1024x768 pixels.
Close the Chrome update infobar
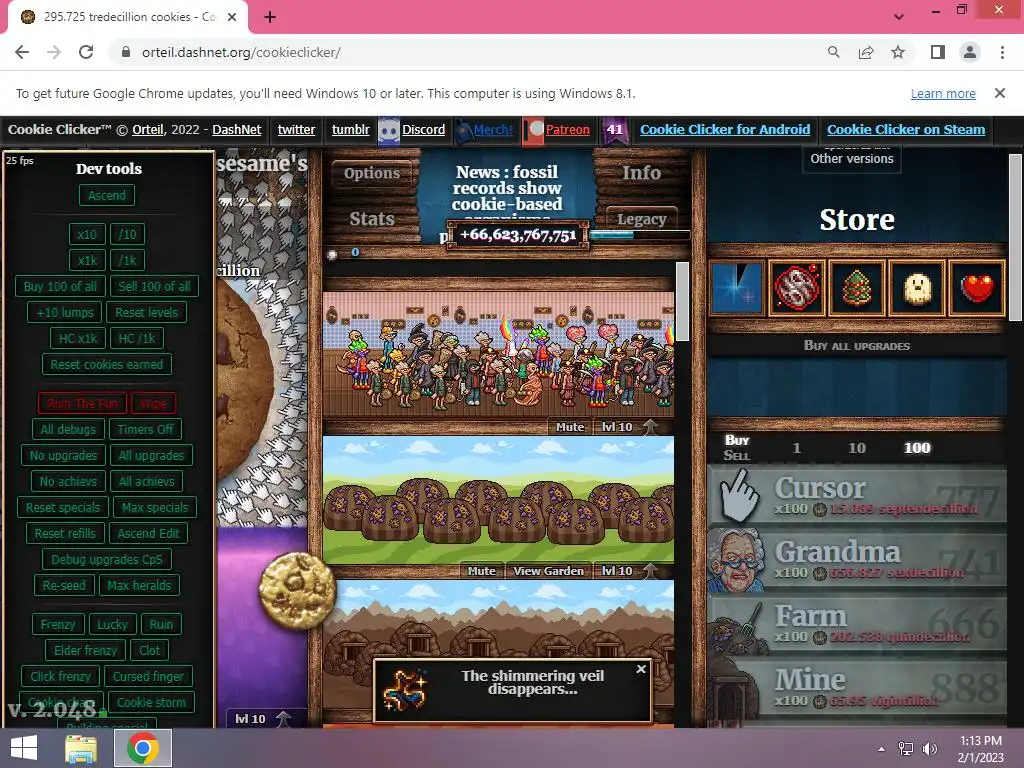999,93
